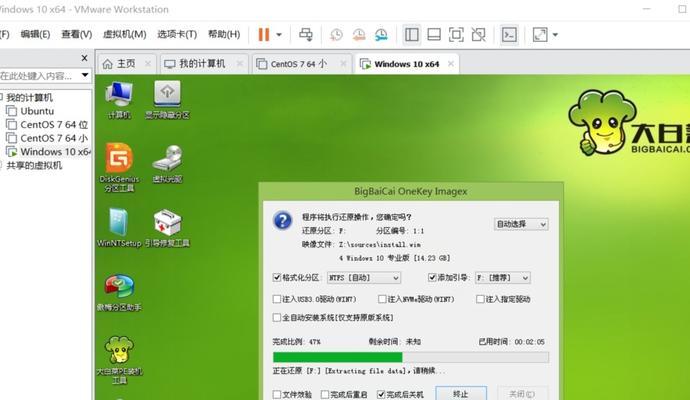Screen dimensions: 690x400
Task: Click the BigBaiCai OneKey Imagex title bar
Action: 411,191
